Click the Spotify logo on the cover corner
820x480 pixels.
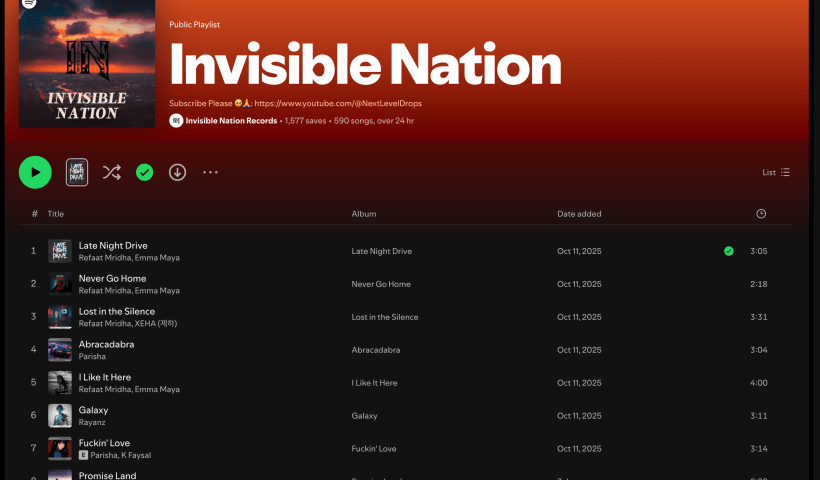[30, 4]
